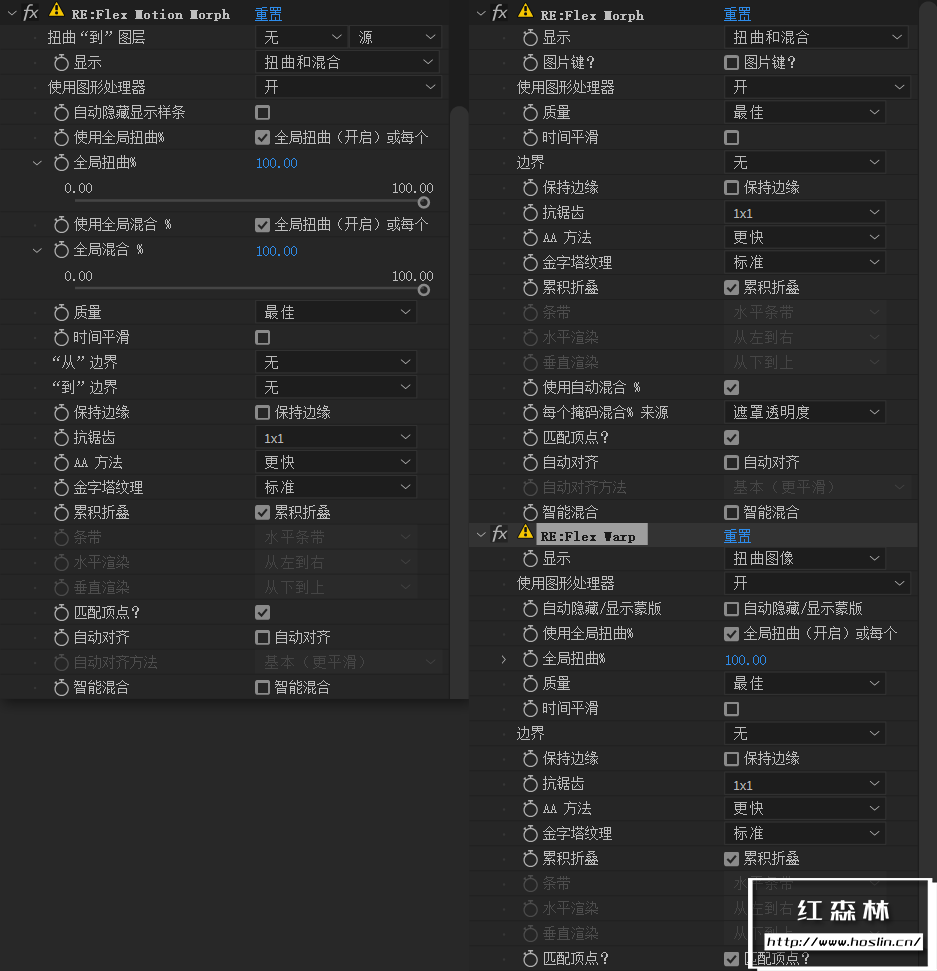The image size is (937, 971).
Task: Collapse the RE:Flex Morph effect group
Action: click(481, 13)
